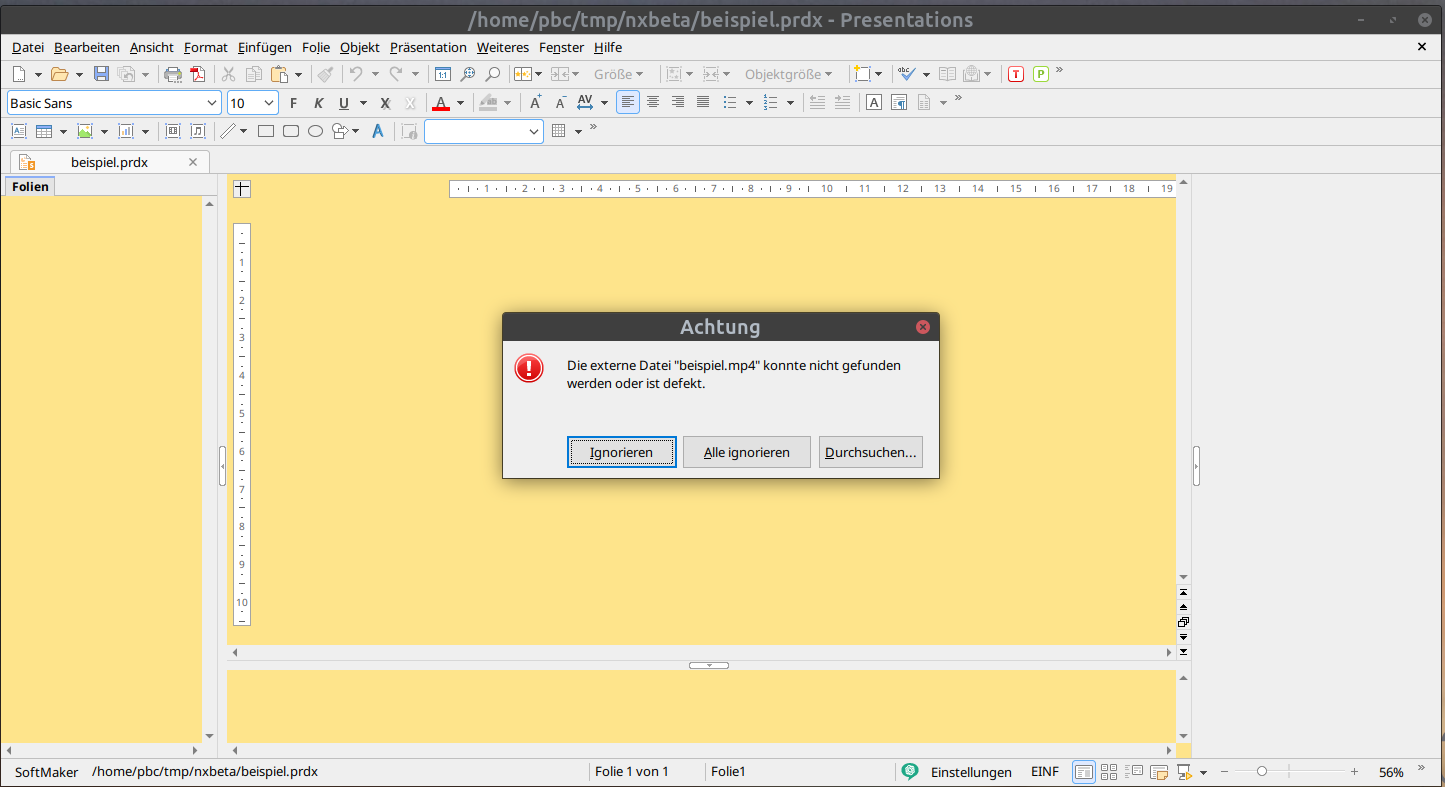Click the red T TextMaker icon
The height and width of the screenshot is (787, 1445).
pyautogui.click(x=1016, y=74)
